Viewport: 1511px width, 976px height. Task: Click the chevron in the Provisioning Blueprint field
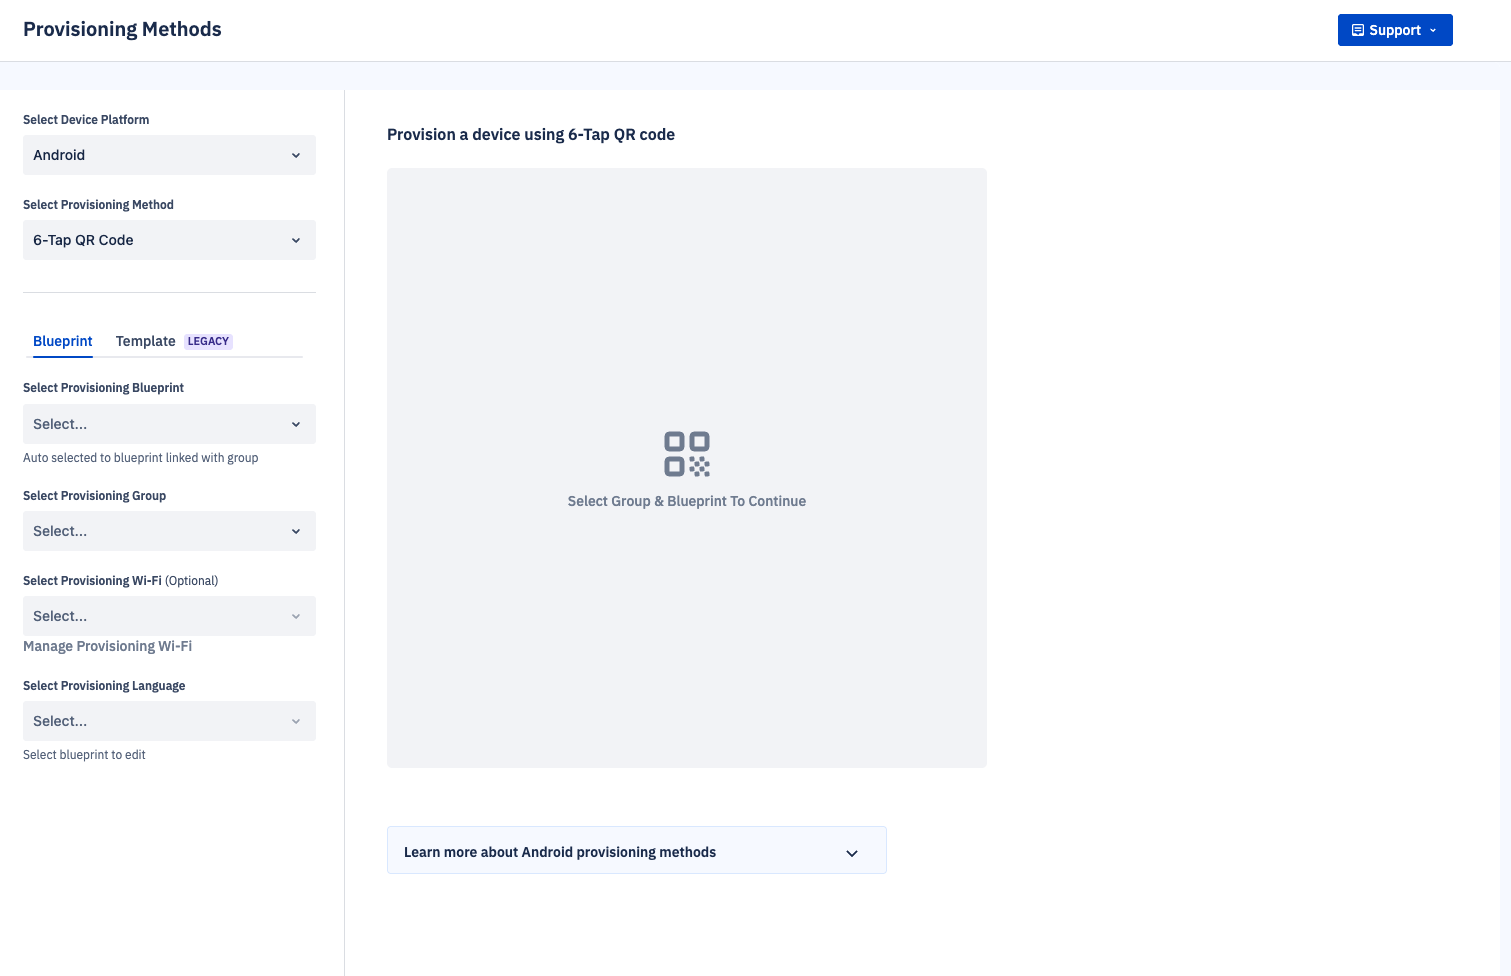[296, 424]
